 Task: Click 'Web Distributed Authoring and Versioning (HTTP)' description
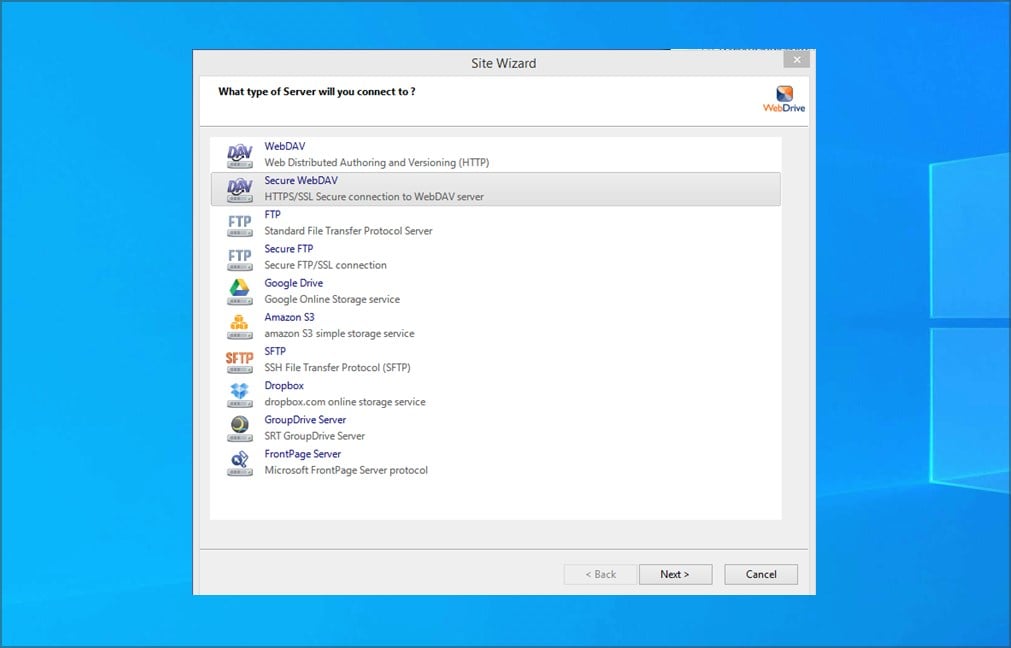[x=377, y=162]
